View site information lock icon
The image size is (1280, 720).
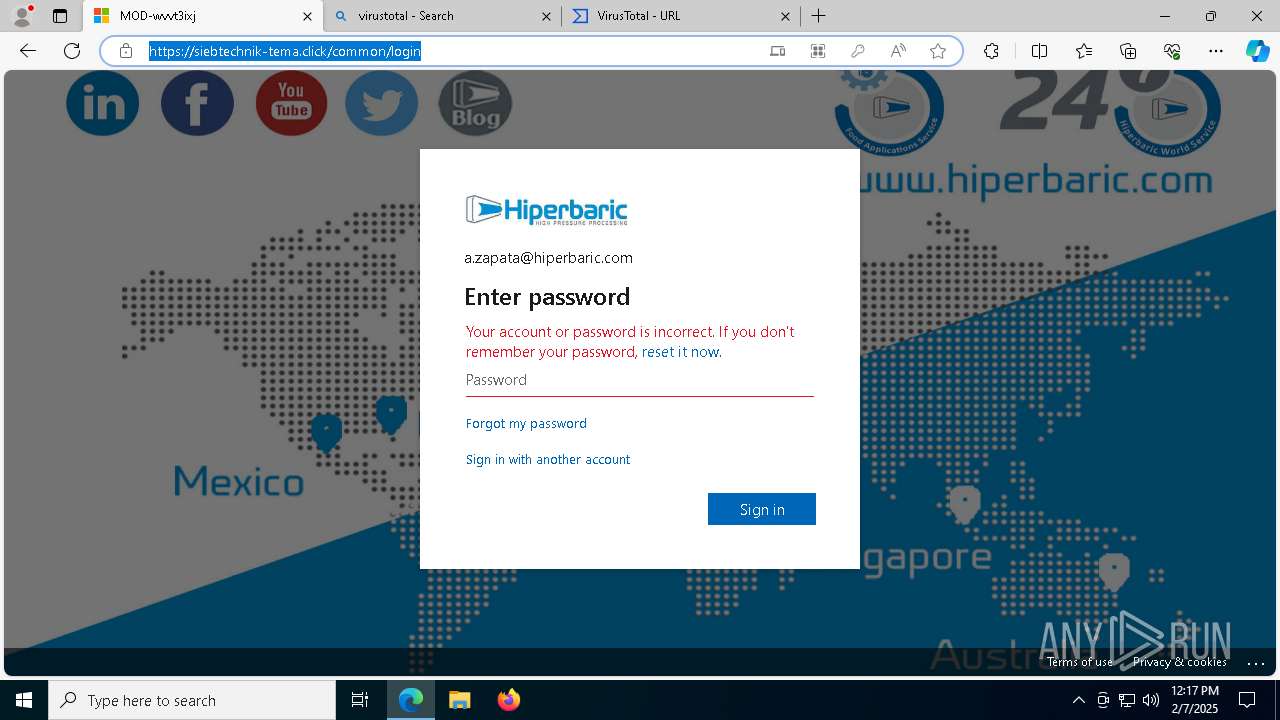click(x=126, y=51)
